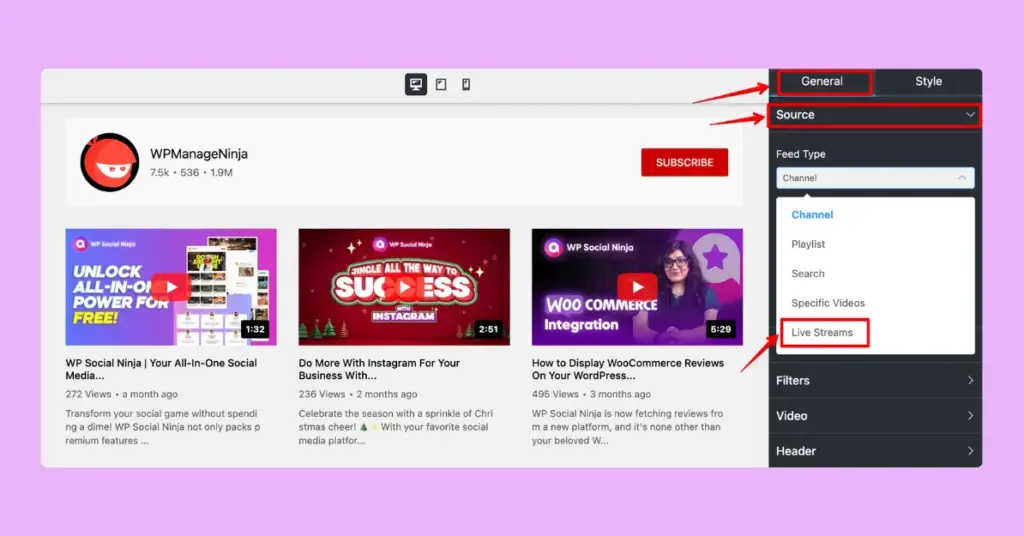Screen dimensions: 1024x536
Task: Click channel stats '7.5k • 536 • 1.9M'
Action: click(191, 172)
